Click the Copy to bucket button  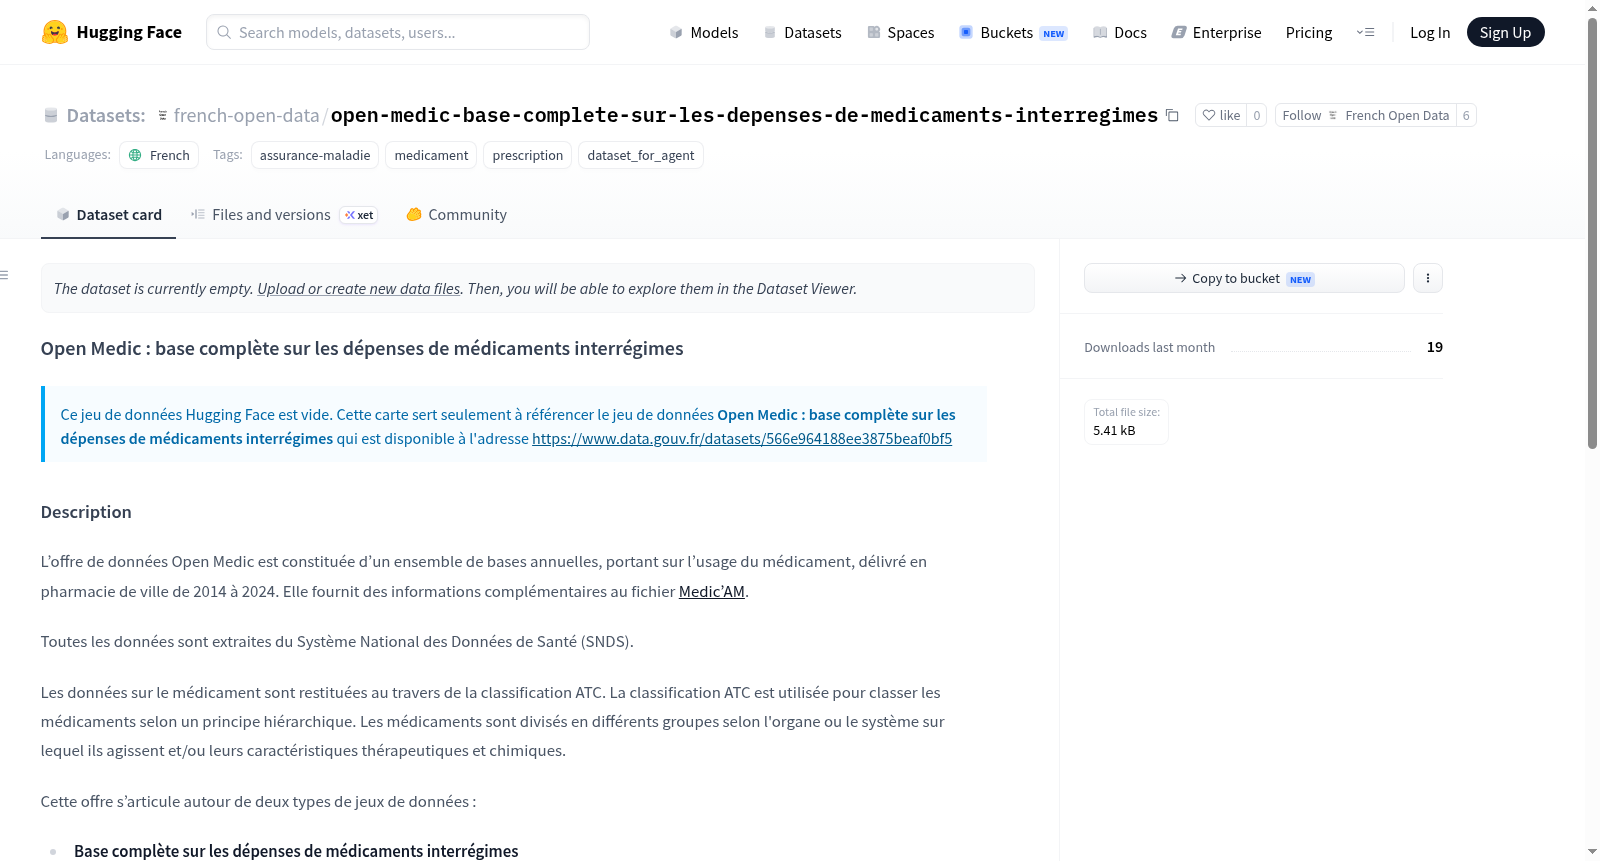(1244, 278)
